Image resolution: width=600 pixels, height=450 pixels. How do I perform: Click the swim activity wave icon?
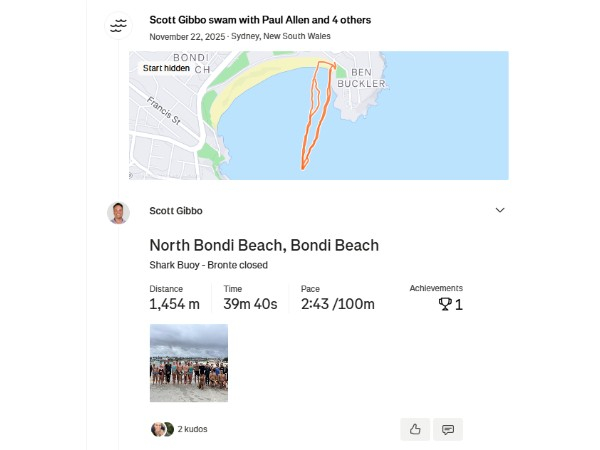(x=119, y=26)
